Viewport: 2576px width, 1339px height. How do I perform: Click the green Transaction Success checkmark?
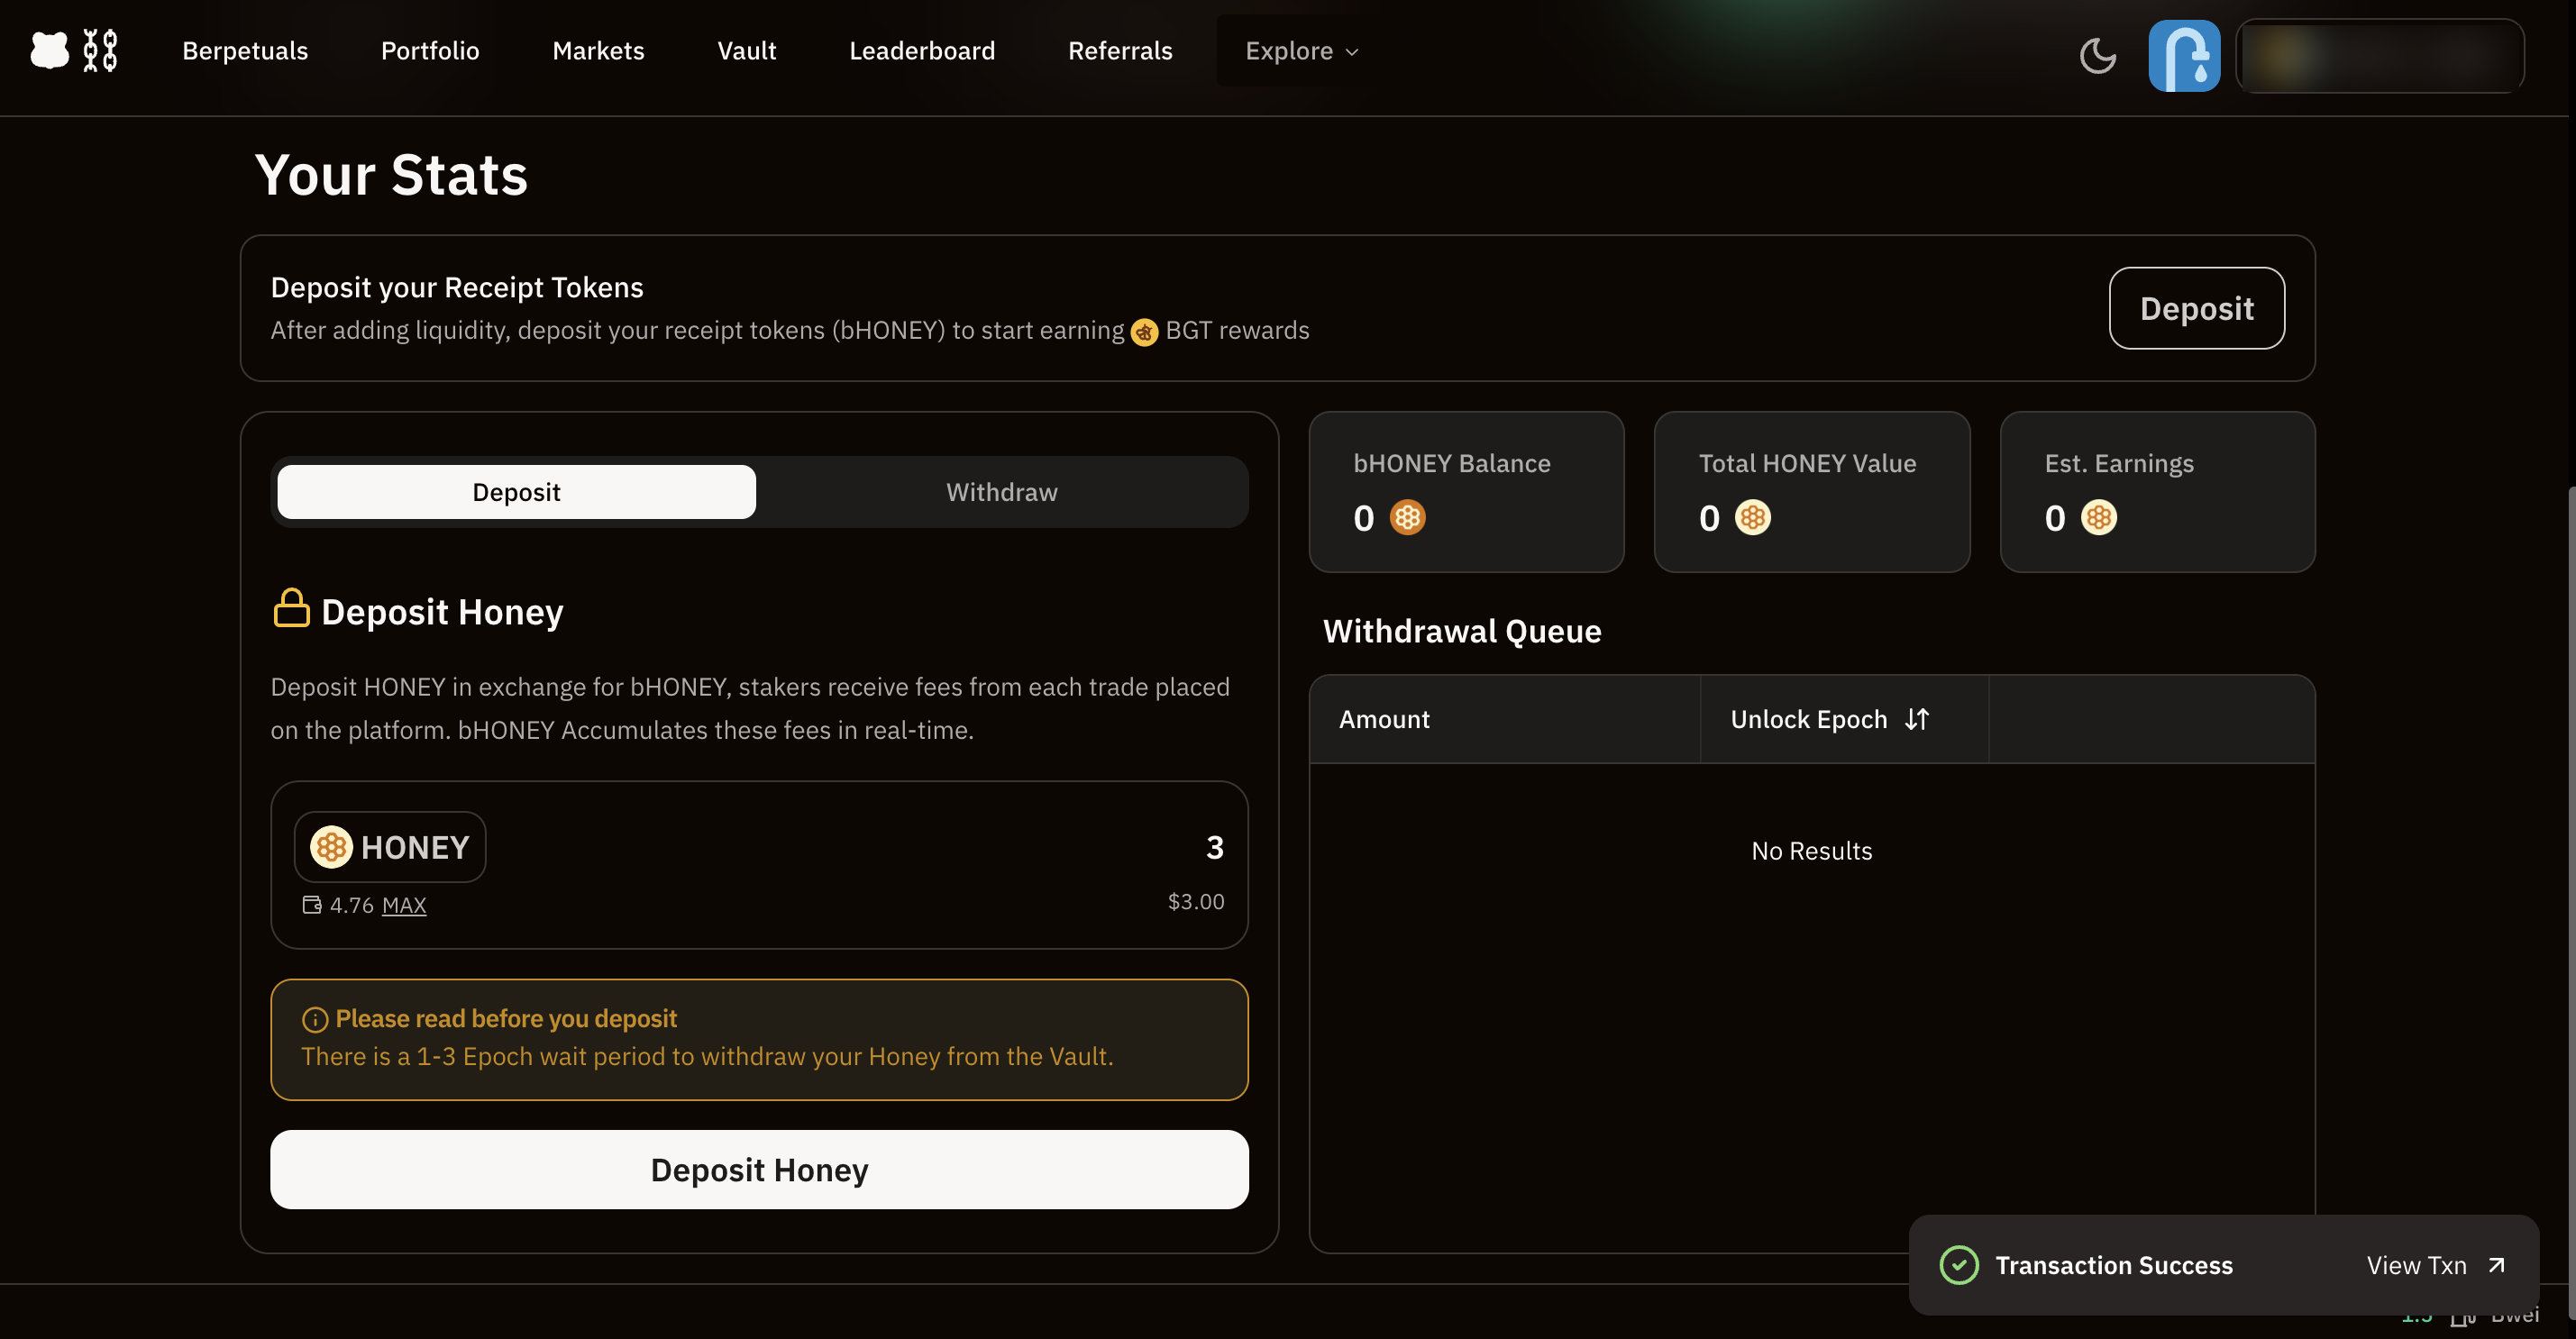[x=1958, y=1265]
